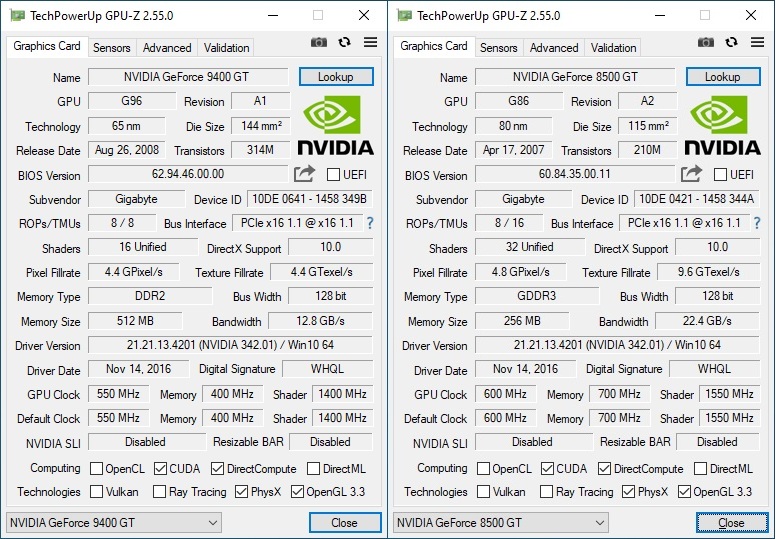
Task: Click Memory Type field showing GDDR3
Action: click(x=537, y=296)
